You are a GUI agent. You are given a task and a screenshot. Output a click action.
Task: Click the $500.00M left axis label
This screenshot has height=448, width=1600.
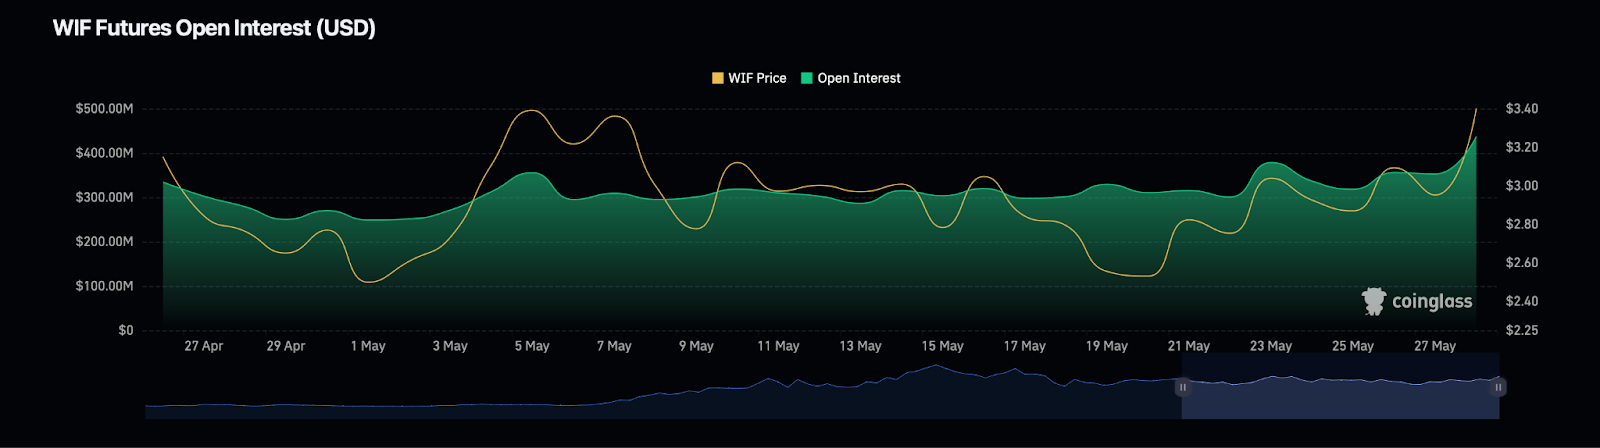[104, 108]
